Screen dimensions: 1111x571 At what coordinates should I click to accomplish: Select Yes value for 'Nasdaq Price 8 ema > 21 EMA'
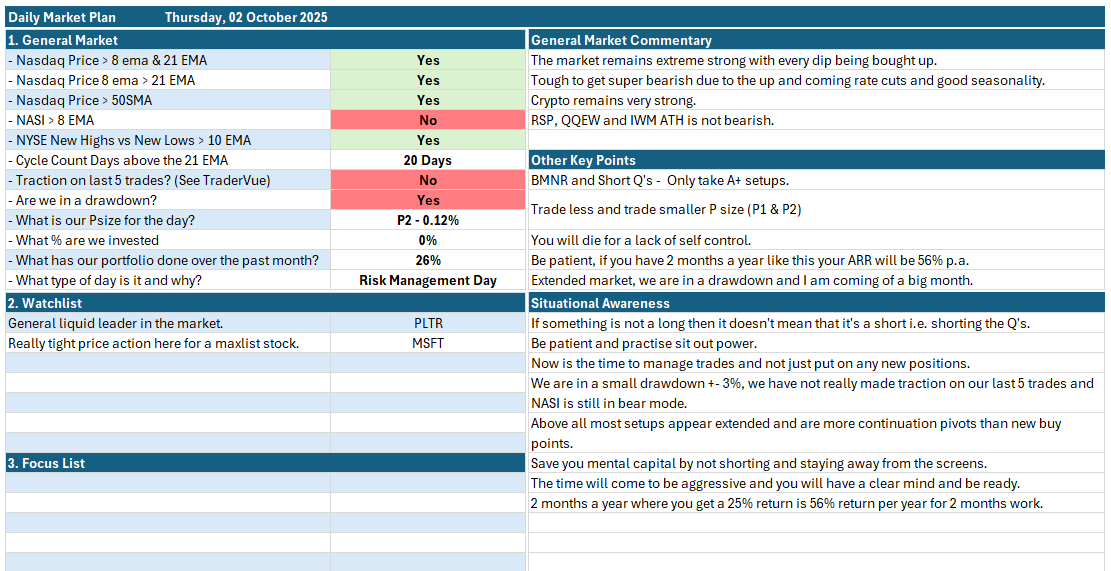428,80
